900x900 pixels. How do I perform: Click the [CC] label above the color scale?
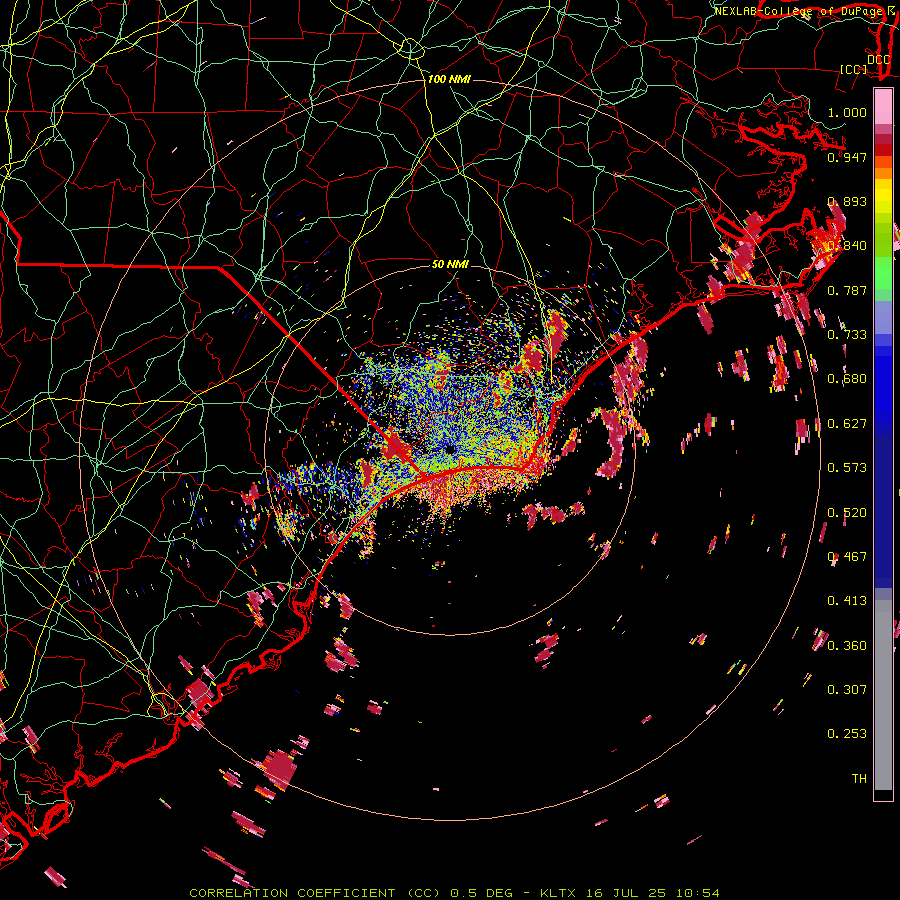854,69
